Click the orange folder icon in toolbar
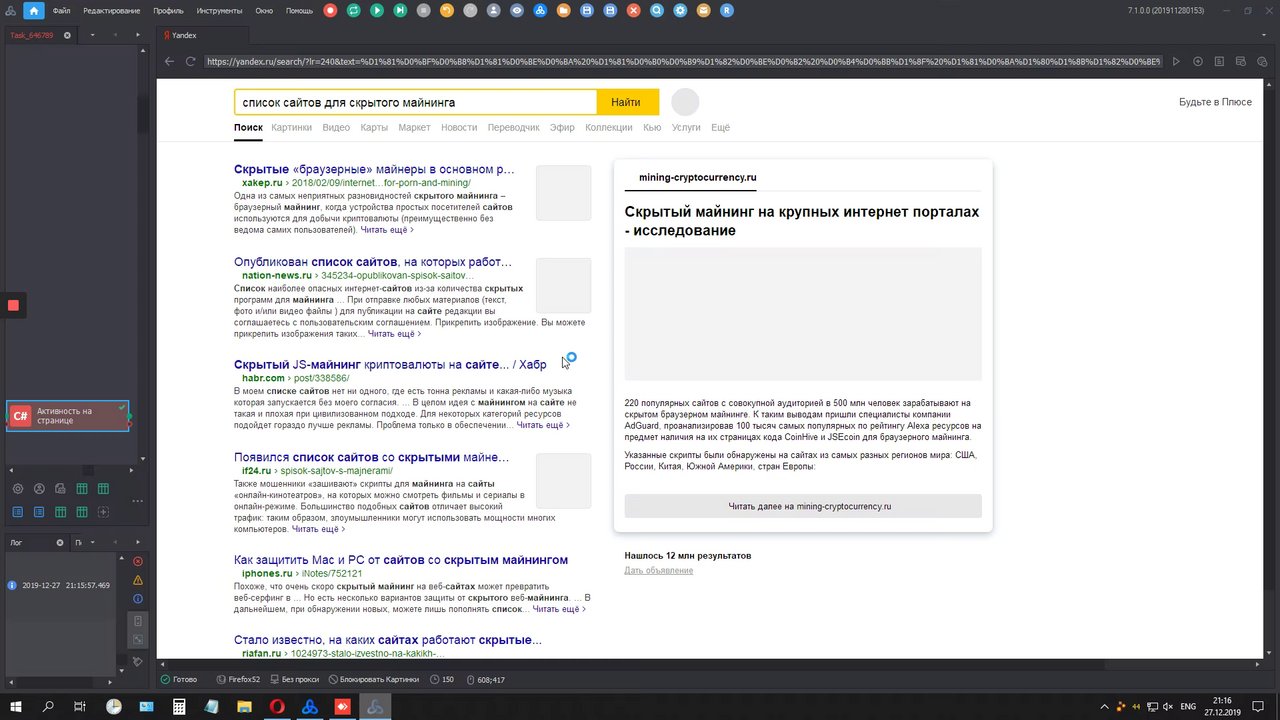Viewport: 1280px width, 720px height. click(x=564, y=11)
